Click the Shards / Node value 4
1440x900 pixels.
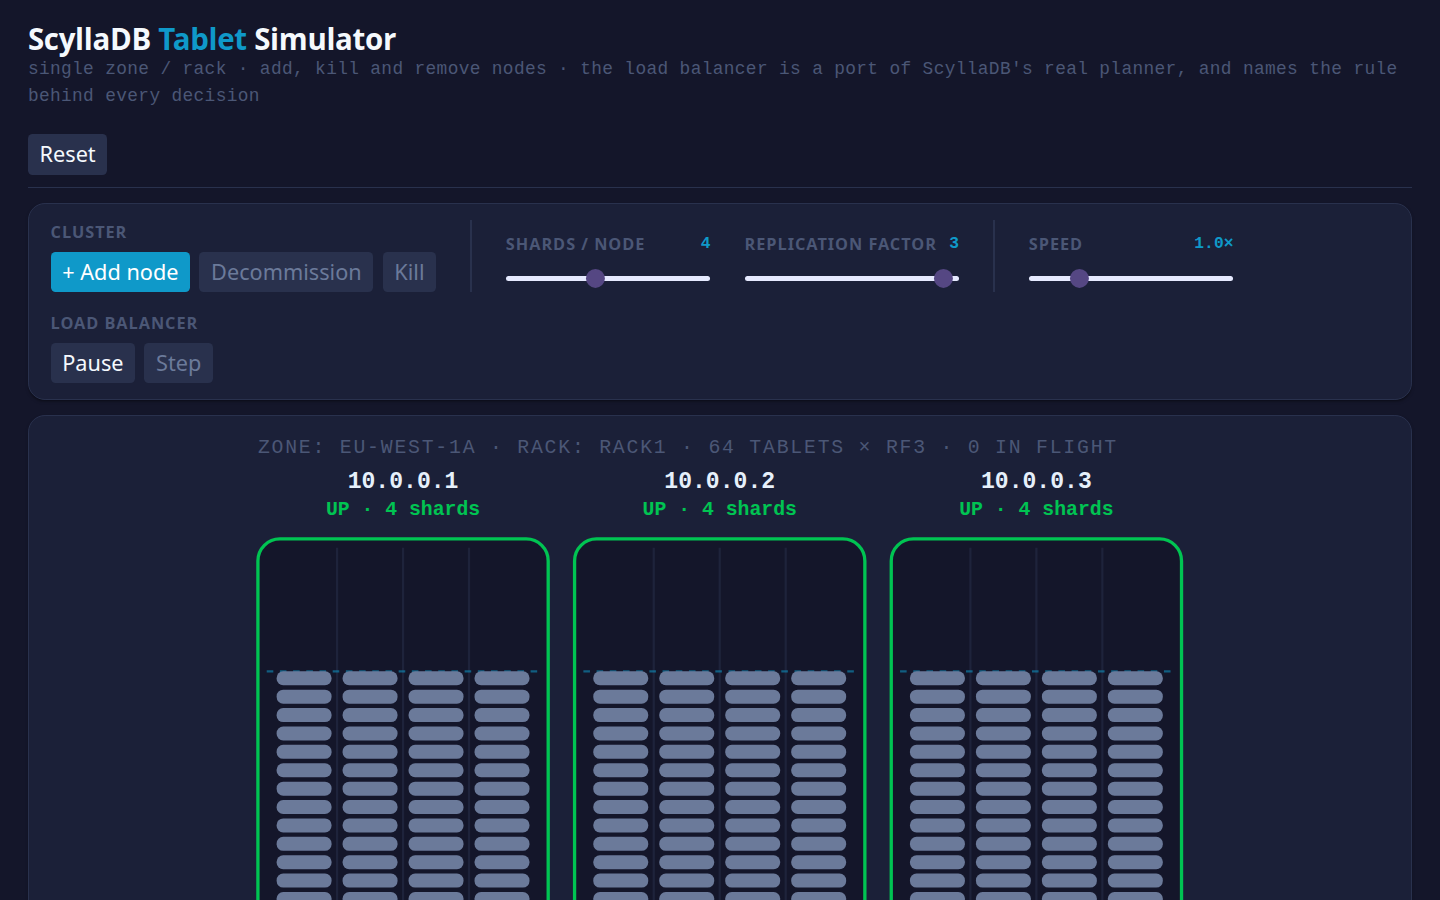[705, 243]
